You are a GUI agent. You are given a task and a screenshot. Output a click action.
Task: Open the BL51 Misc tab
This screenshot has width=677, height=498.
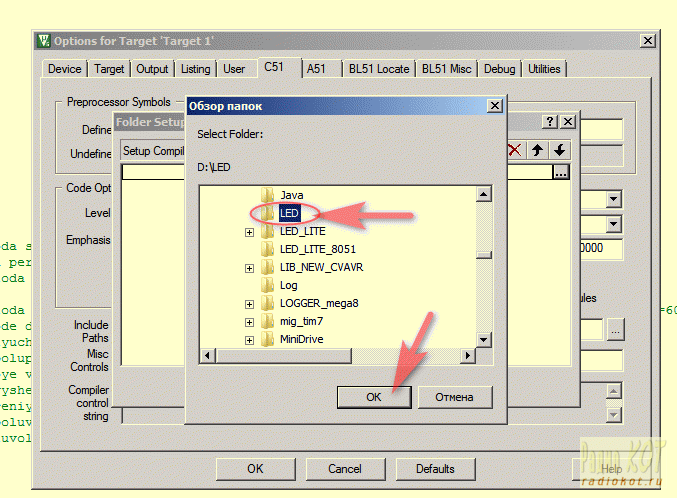(x=446, y=69)
